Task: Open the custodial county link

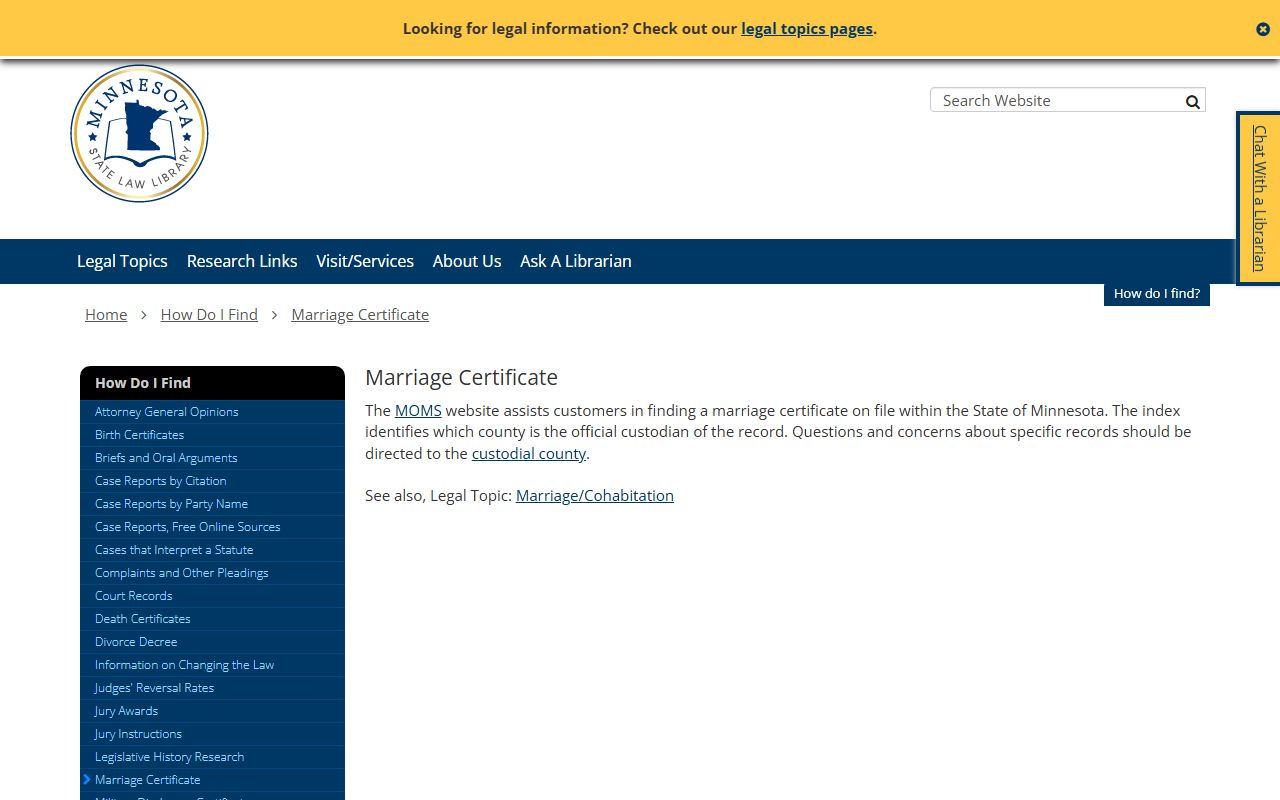Action: coord(529,453)
